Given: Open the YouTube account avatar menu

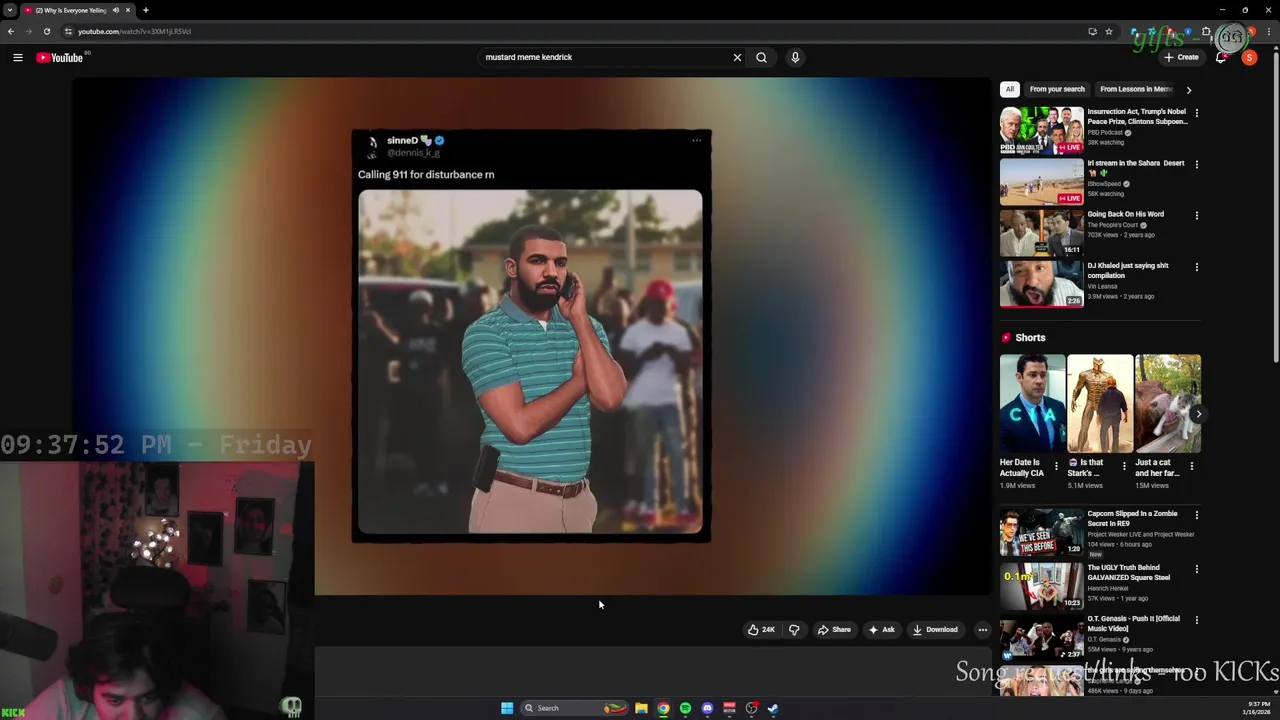Looking at the screenshot, I should point(1249,57).
